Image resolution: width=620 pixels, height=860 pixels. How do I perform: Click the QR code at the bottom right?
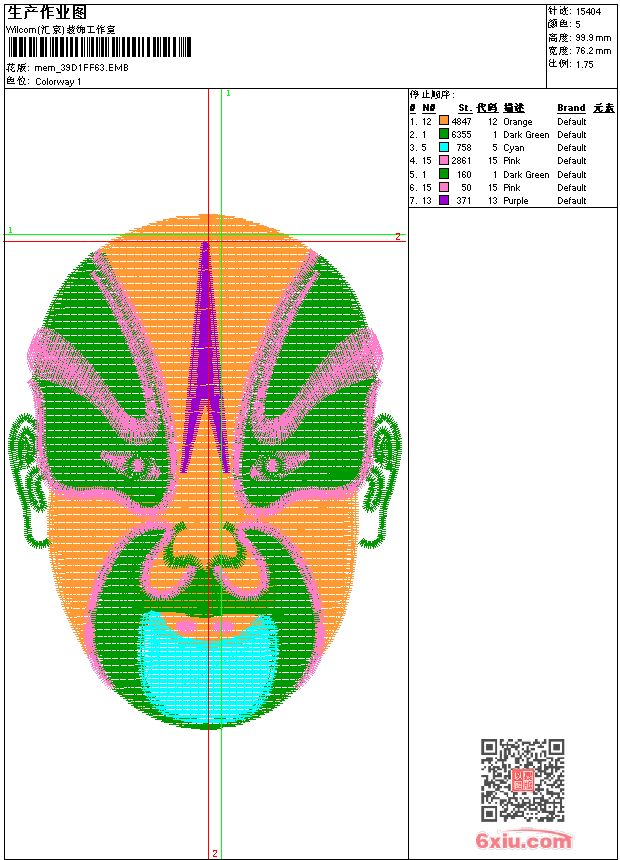click(x=523, y=779)
